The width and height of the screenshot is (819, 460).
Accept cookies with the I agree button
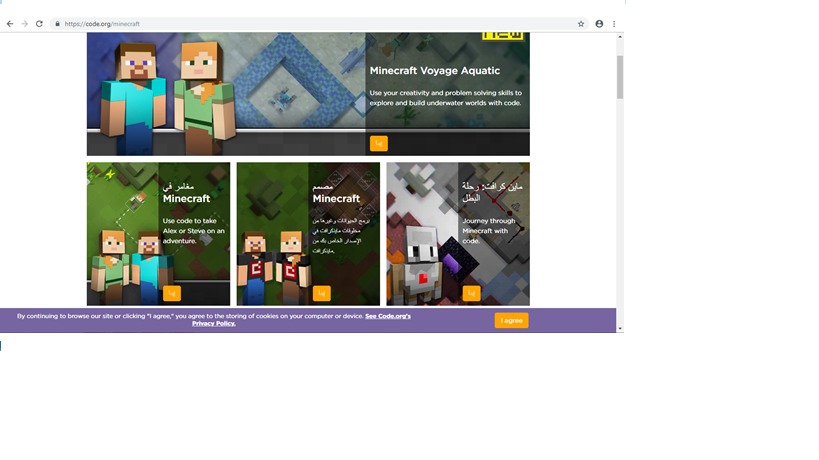(x=511, y=320)
